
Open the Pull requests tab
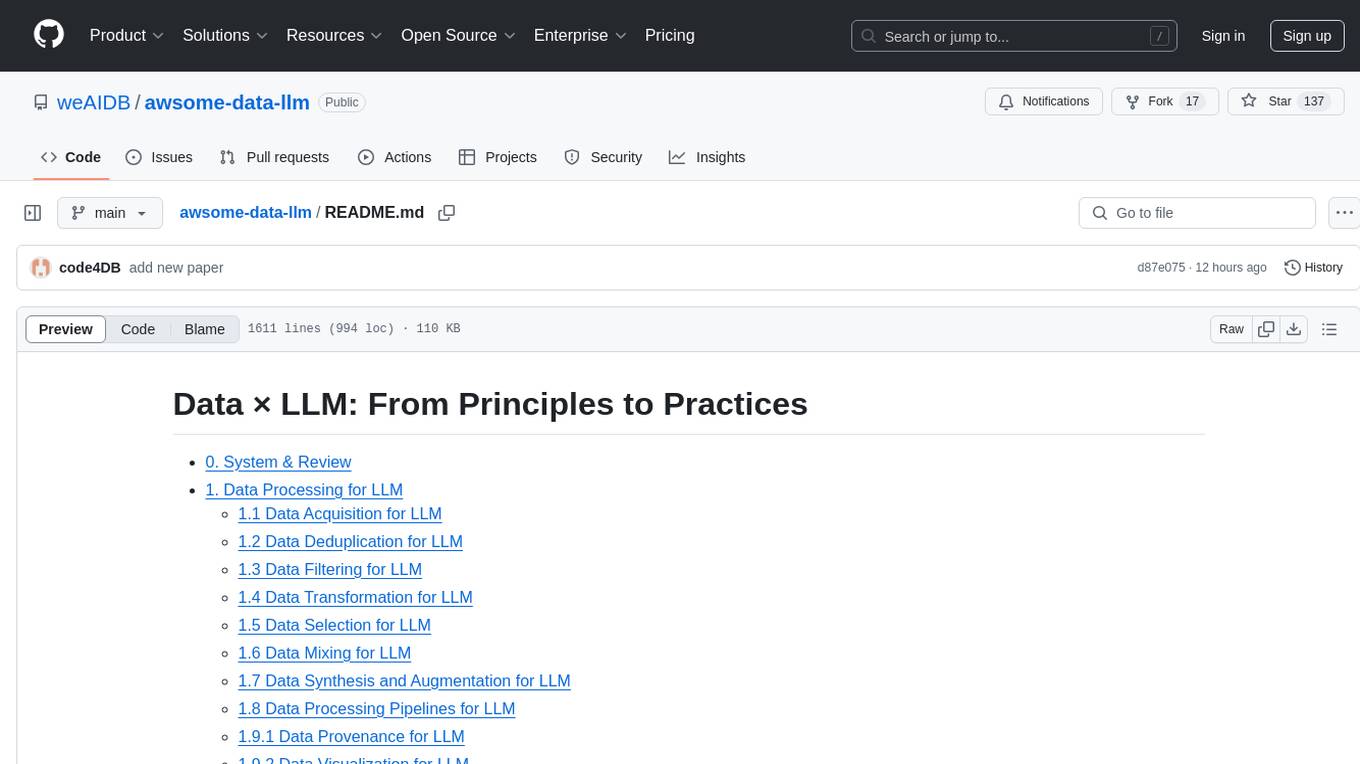tap(274, 157)
